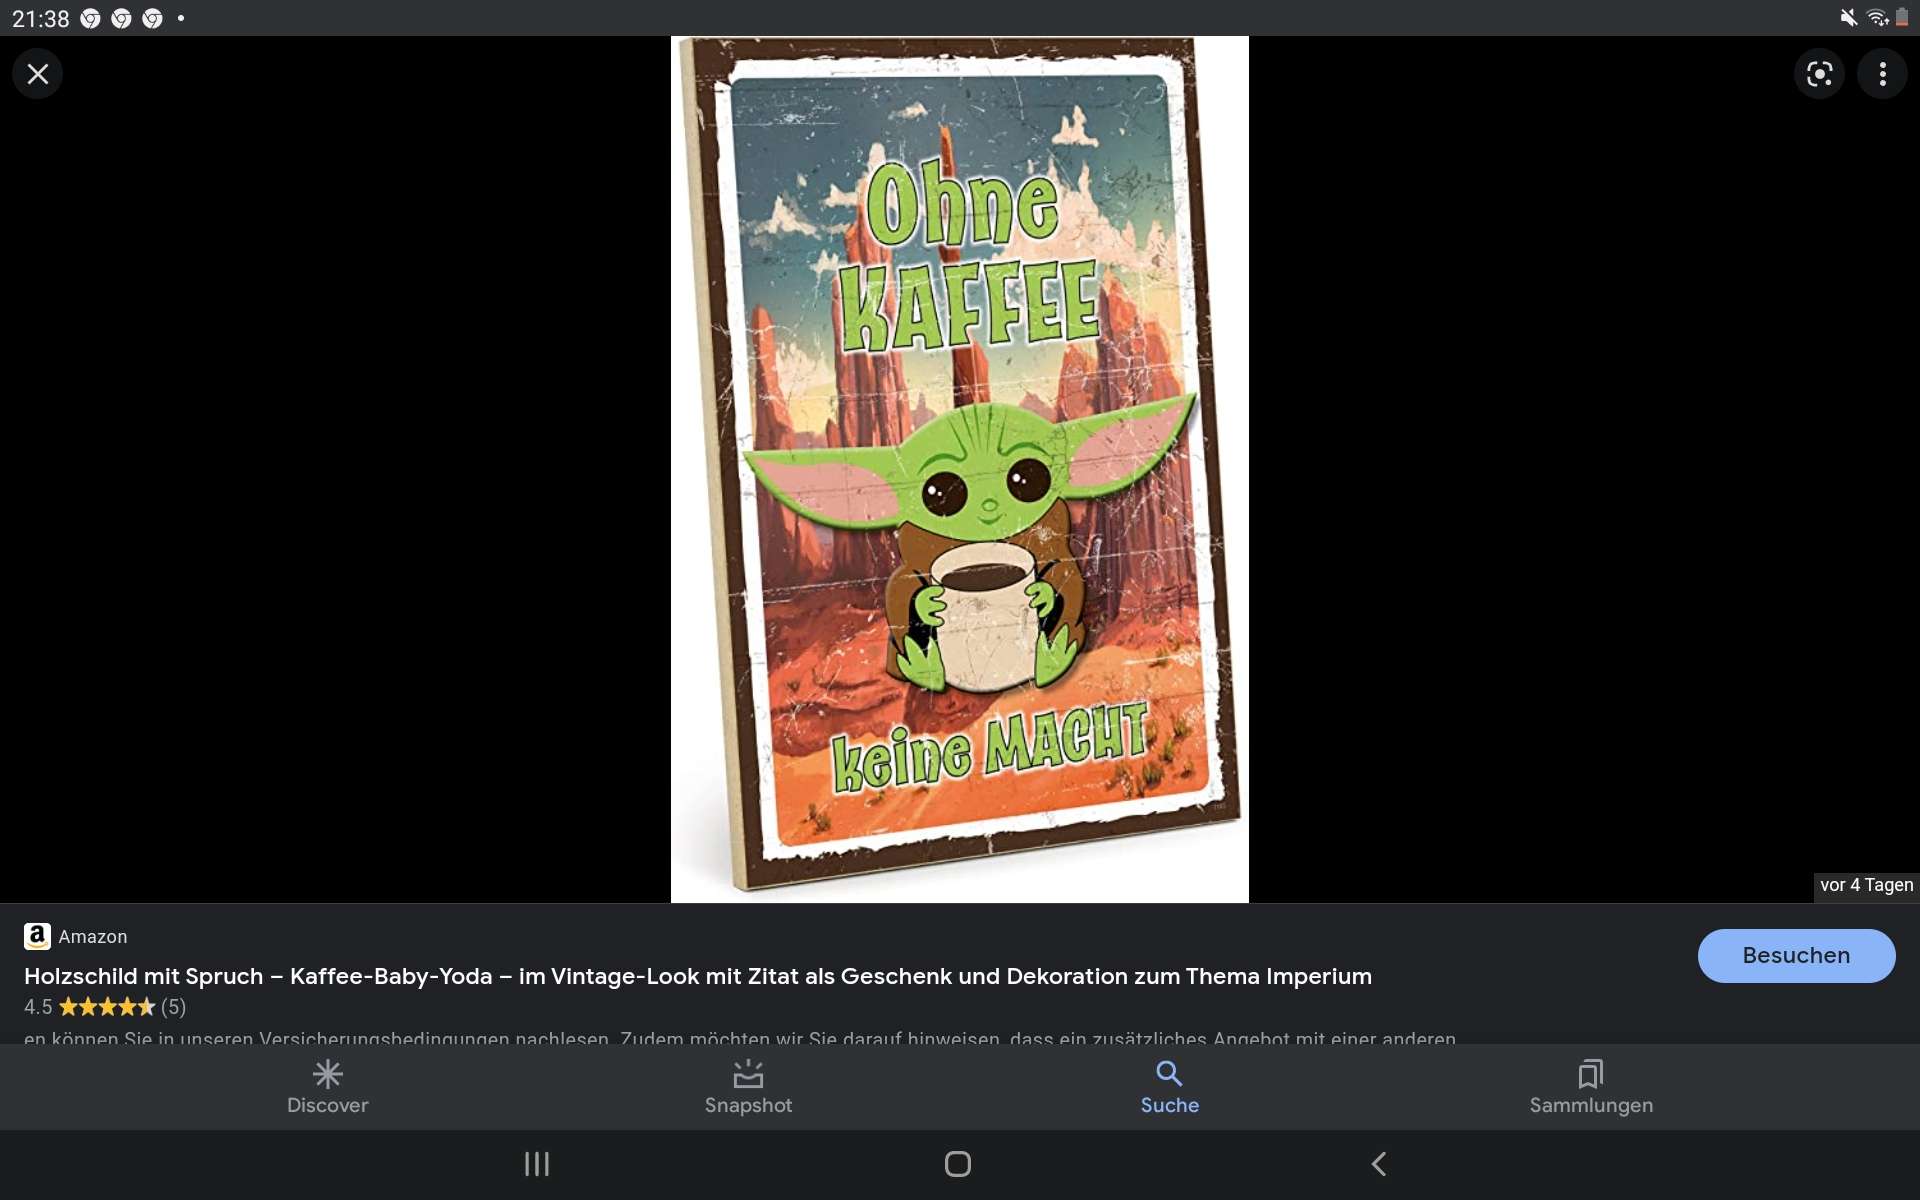1920x1200 pixels.
Task: Tap the Discover asterisk icon
Action: pos(327,1074)
